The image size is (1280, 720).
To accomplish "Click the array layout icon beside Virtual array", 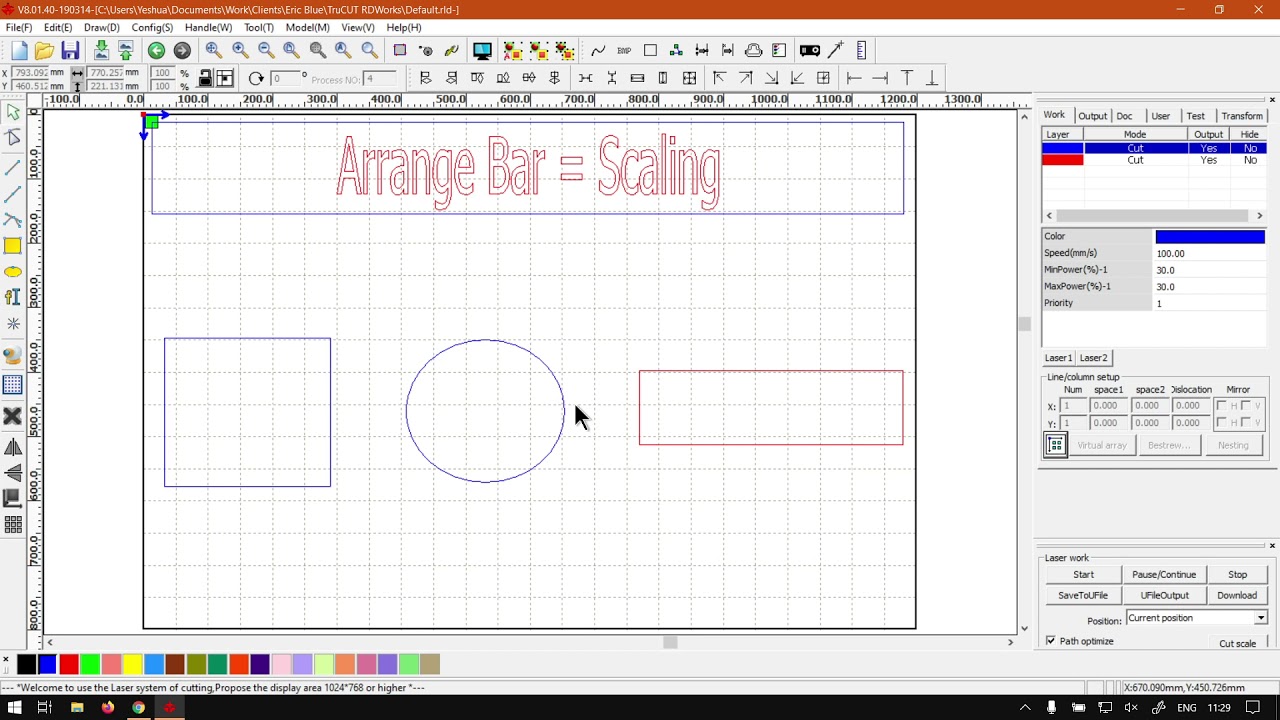I will click(1056, 446).
